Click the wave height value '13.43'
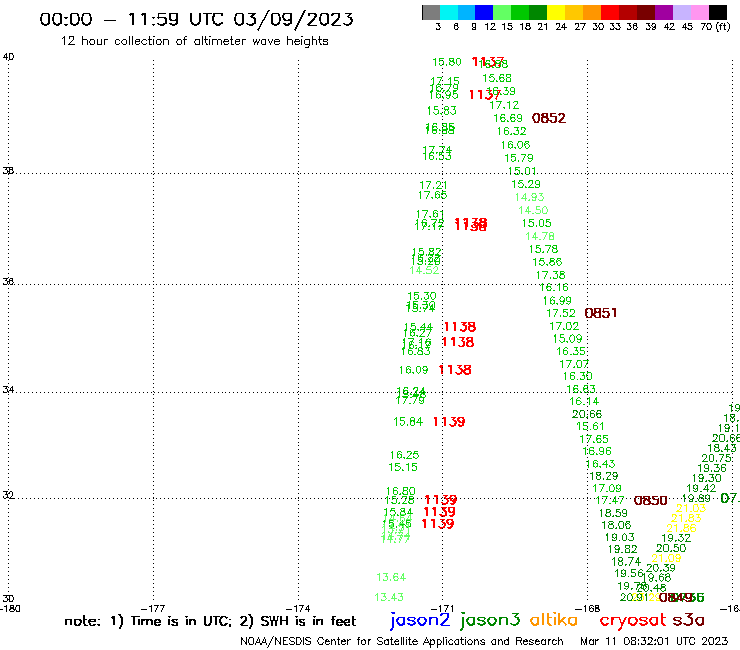This screenshot has width=740, height=650. 389,597
